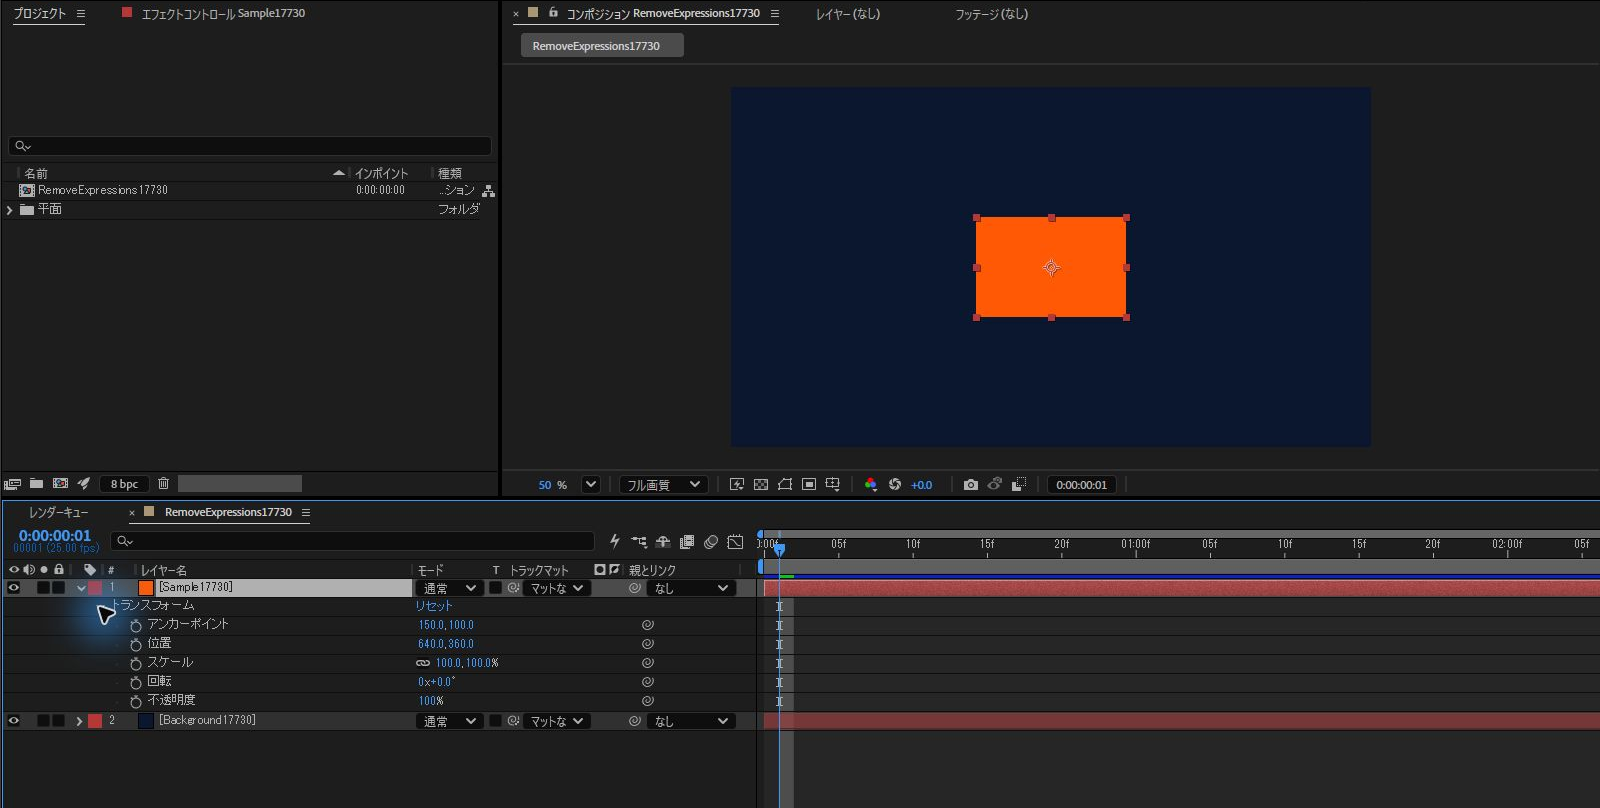Click the region of interest icon
Image resolution: width=1600 pixels, height=808 pixels.
click(x=809, y=484)
